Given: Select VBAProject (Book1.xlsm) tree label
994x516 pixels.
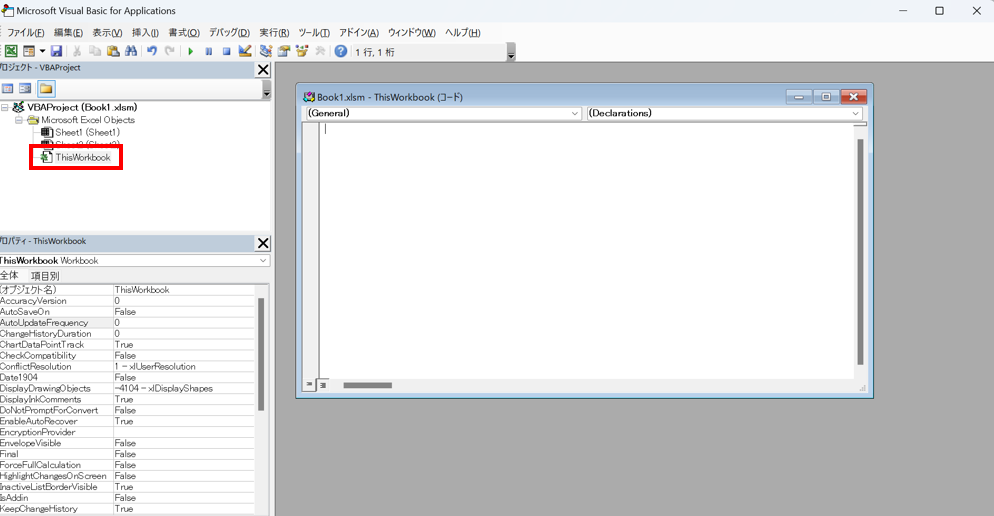Looking at the screenshot, I should tap(82, 108).
